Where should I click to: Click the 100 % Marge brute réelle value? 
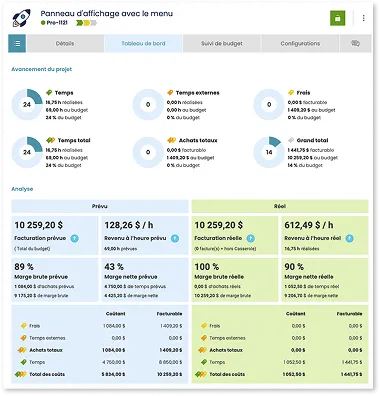(207, 267)
